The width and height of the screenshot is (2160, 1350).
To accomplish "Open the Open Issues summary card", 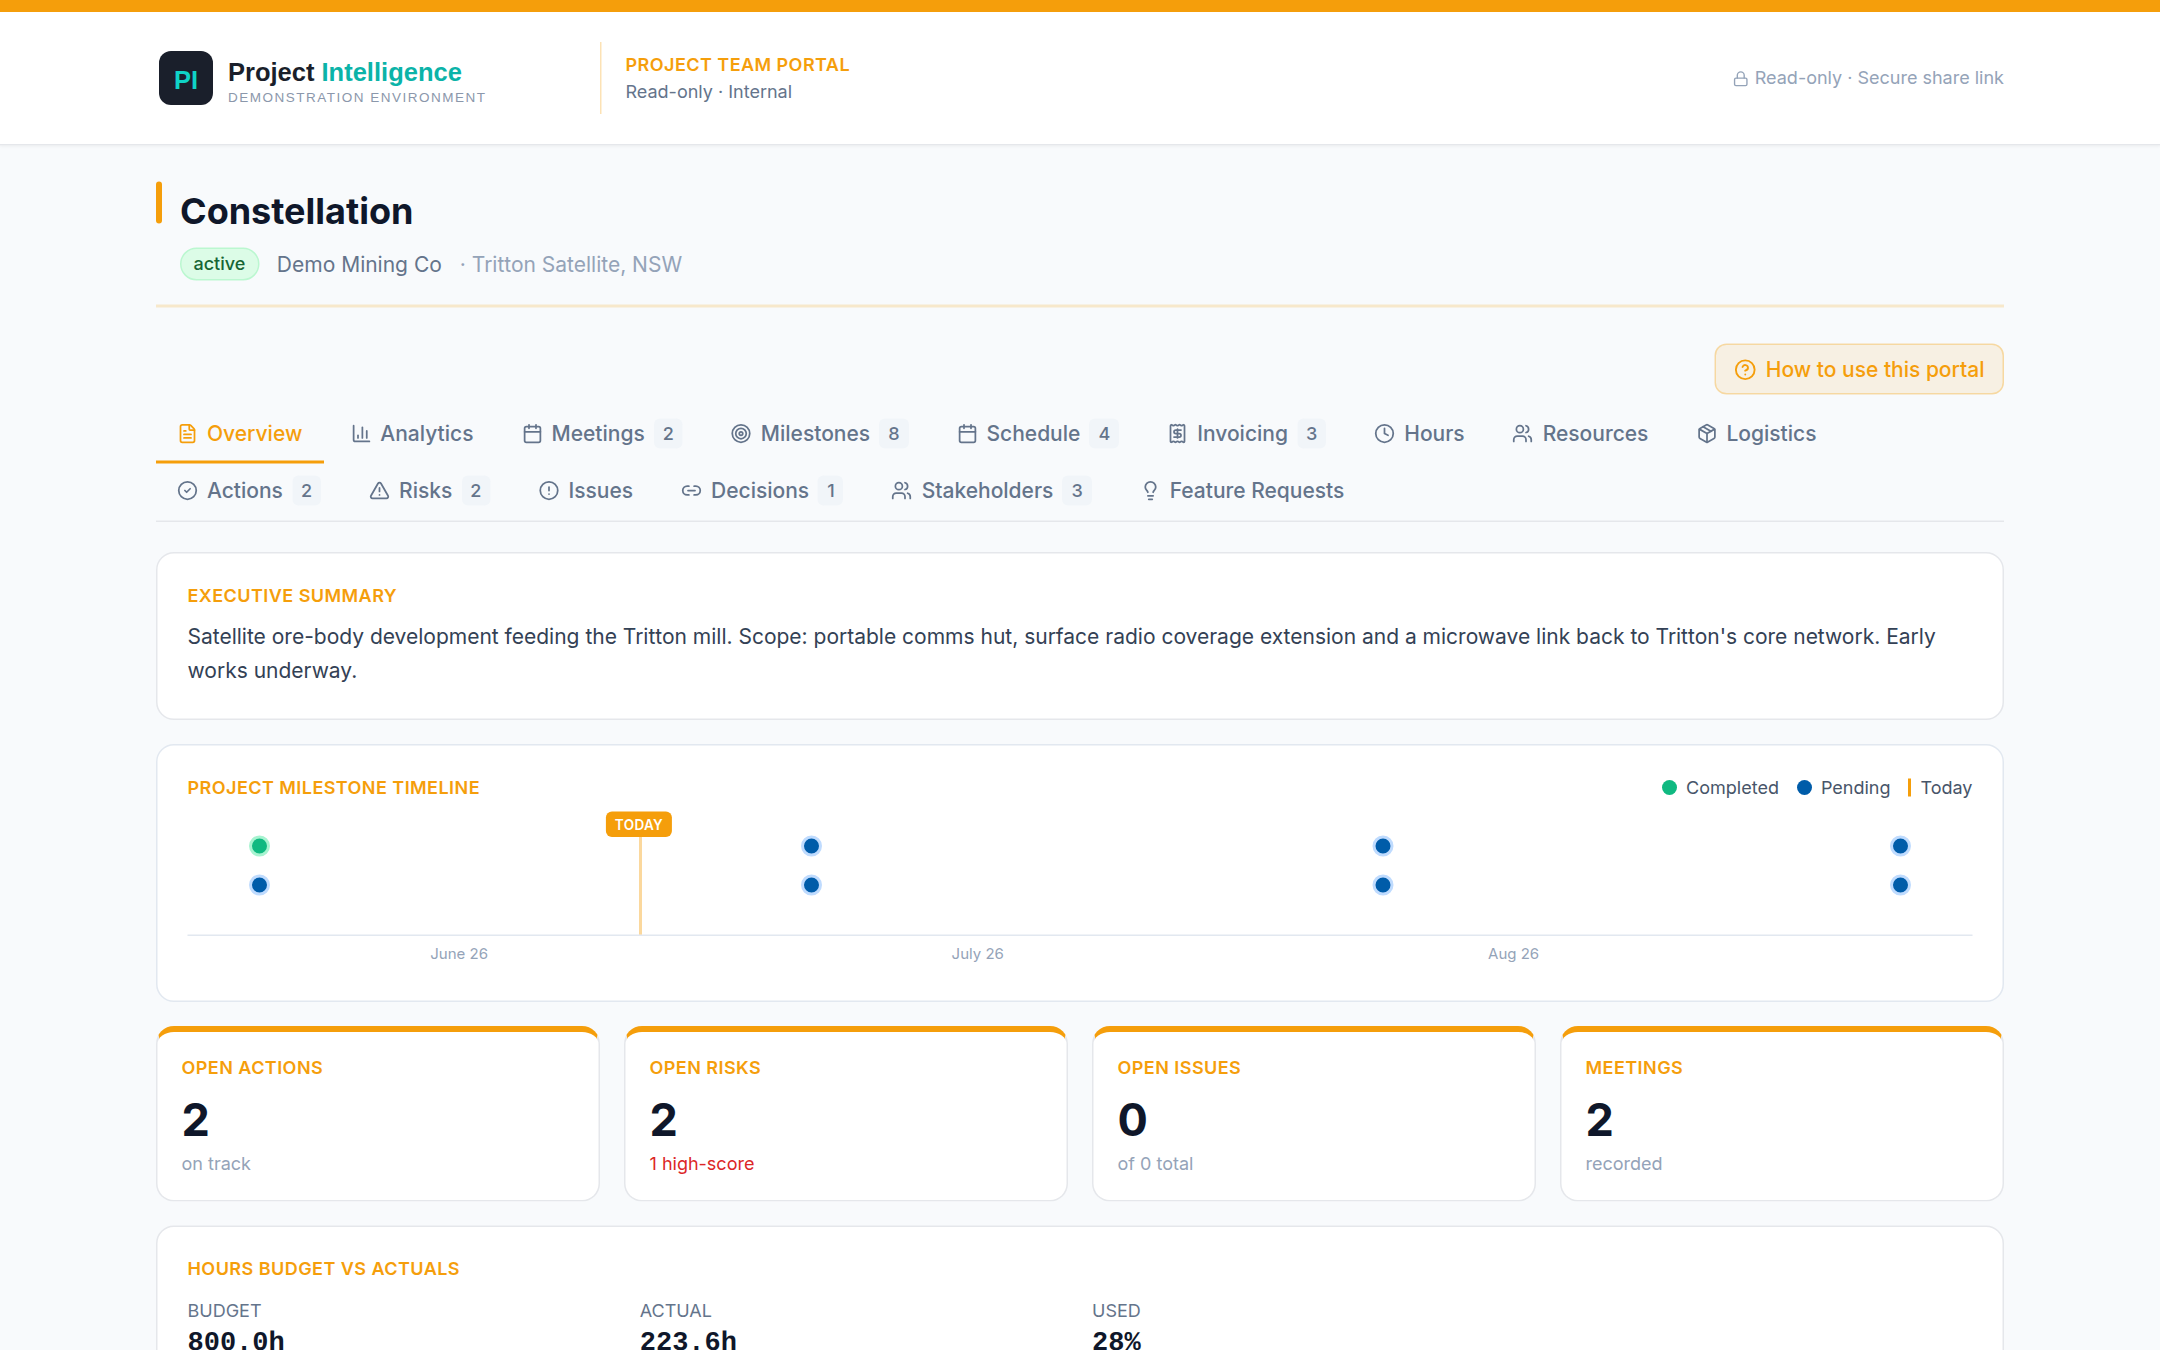I will [1314, 1114].
